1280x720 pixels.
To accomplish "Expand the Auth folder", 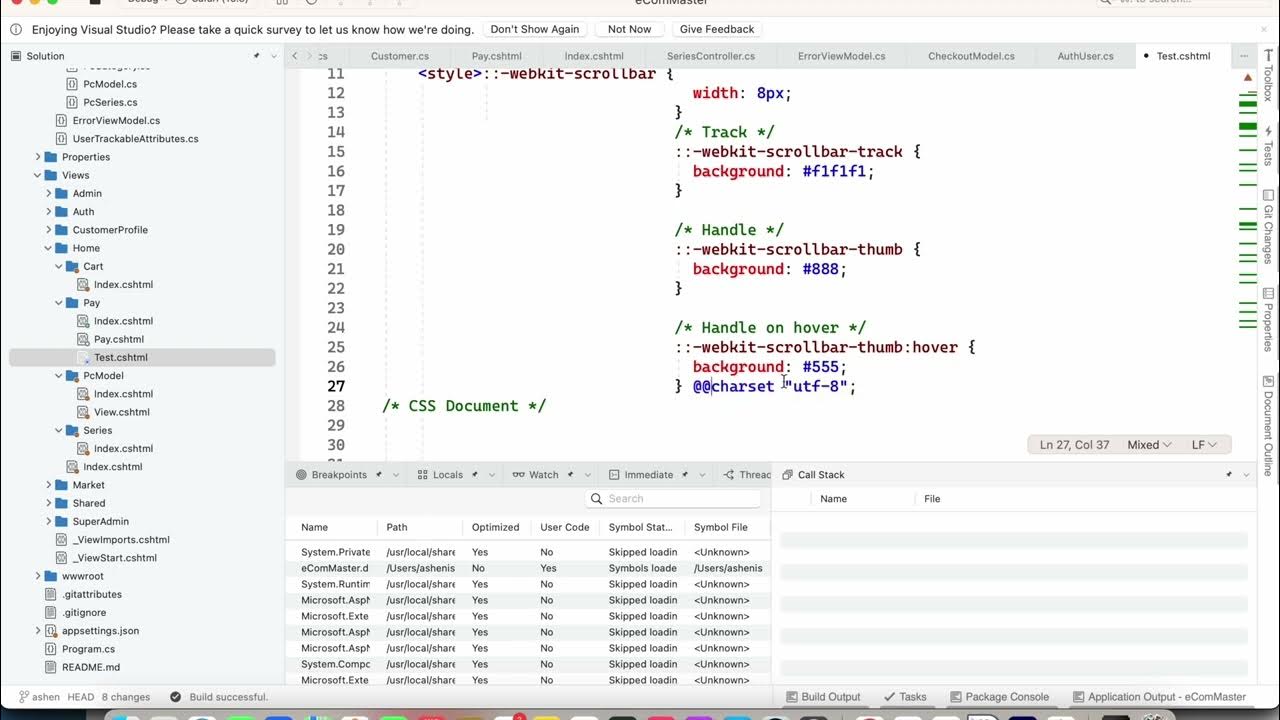I will (x=48, y=212).
